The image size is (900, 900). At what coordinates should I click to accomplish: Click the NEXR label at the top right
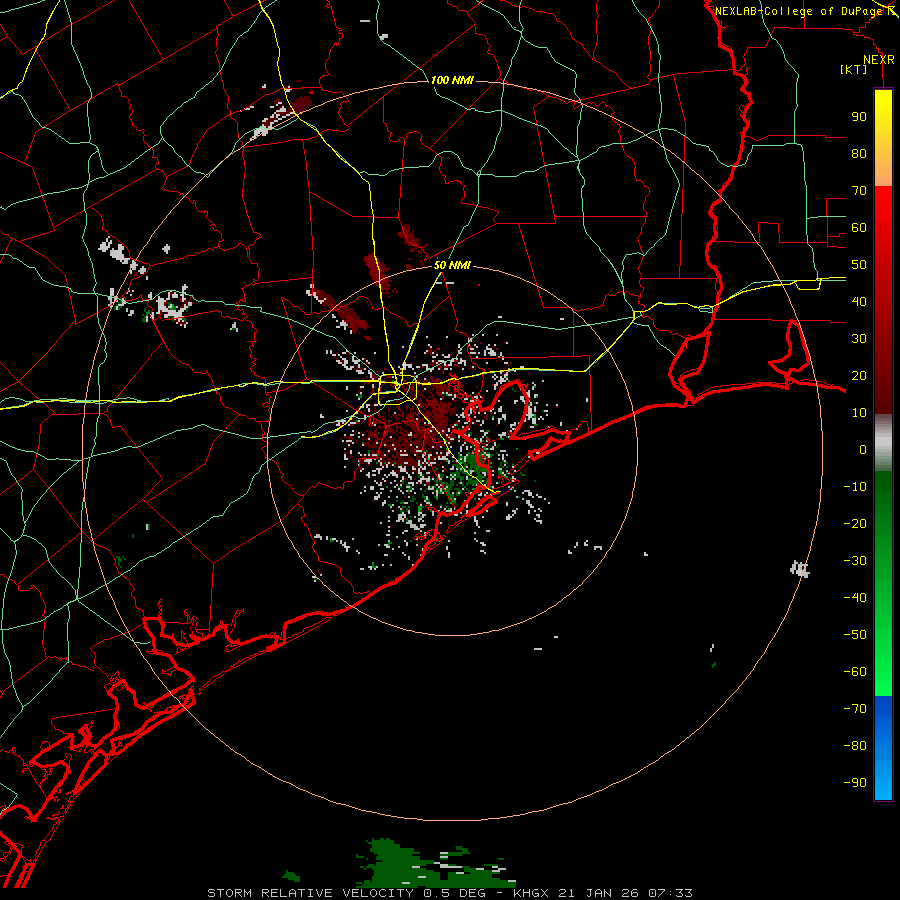(x=879, y=60)
